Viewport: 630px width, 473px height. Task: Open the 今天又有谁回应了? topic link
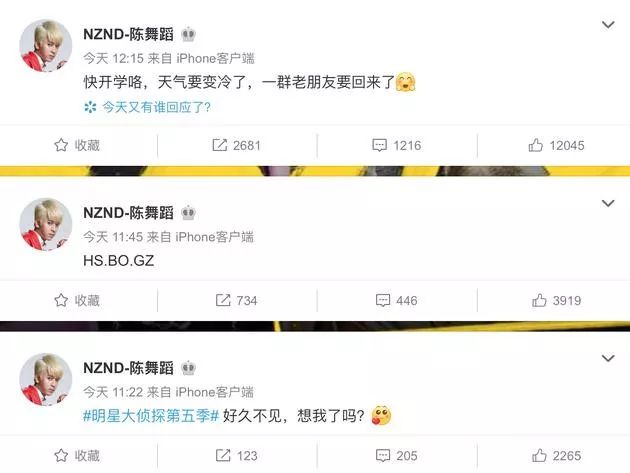point(147,107)
